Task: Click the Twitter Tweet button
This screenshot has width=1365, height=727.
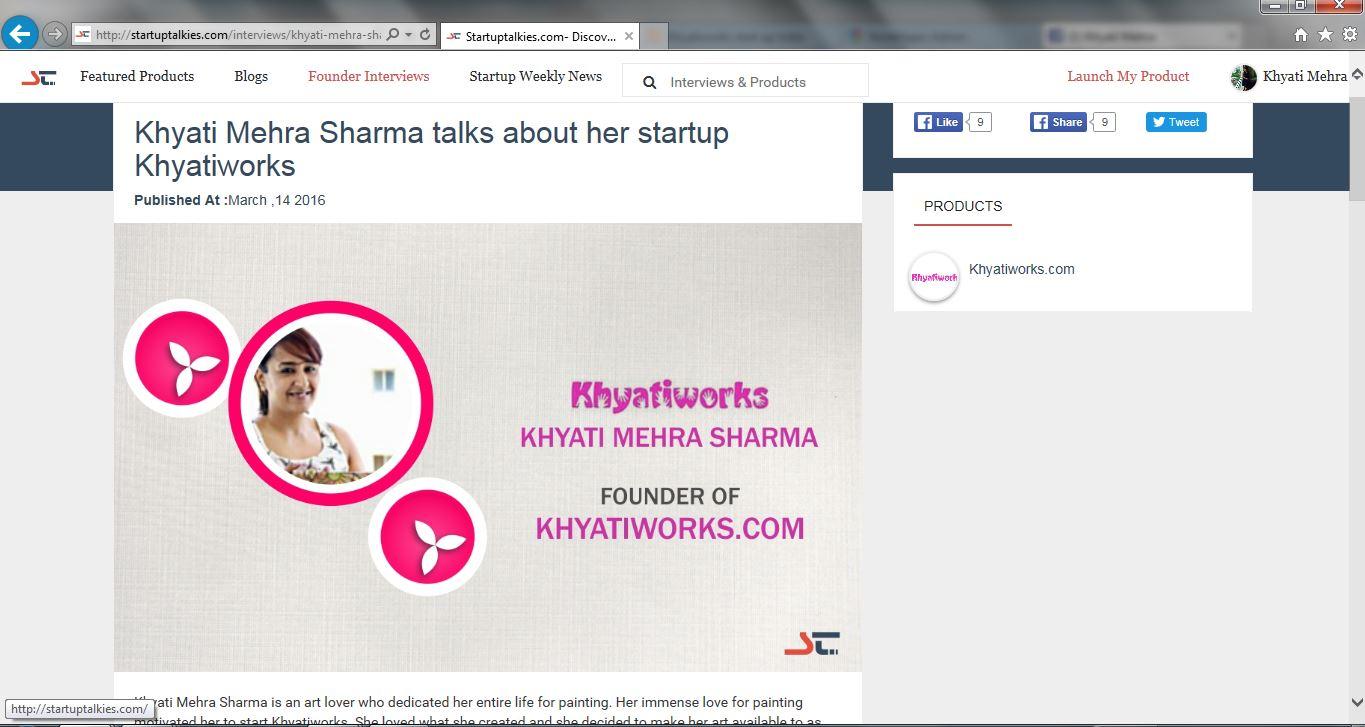Action: (1176, 122)
